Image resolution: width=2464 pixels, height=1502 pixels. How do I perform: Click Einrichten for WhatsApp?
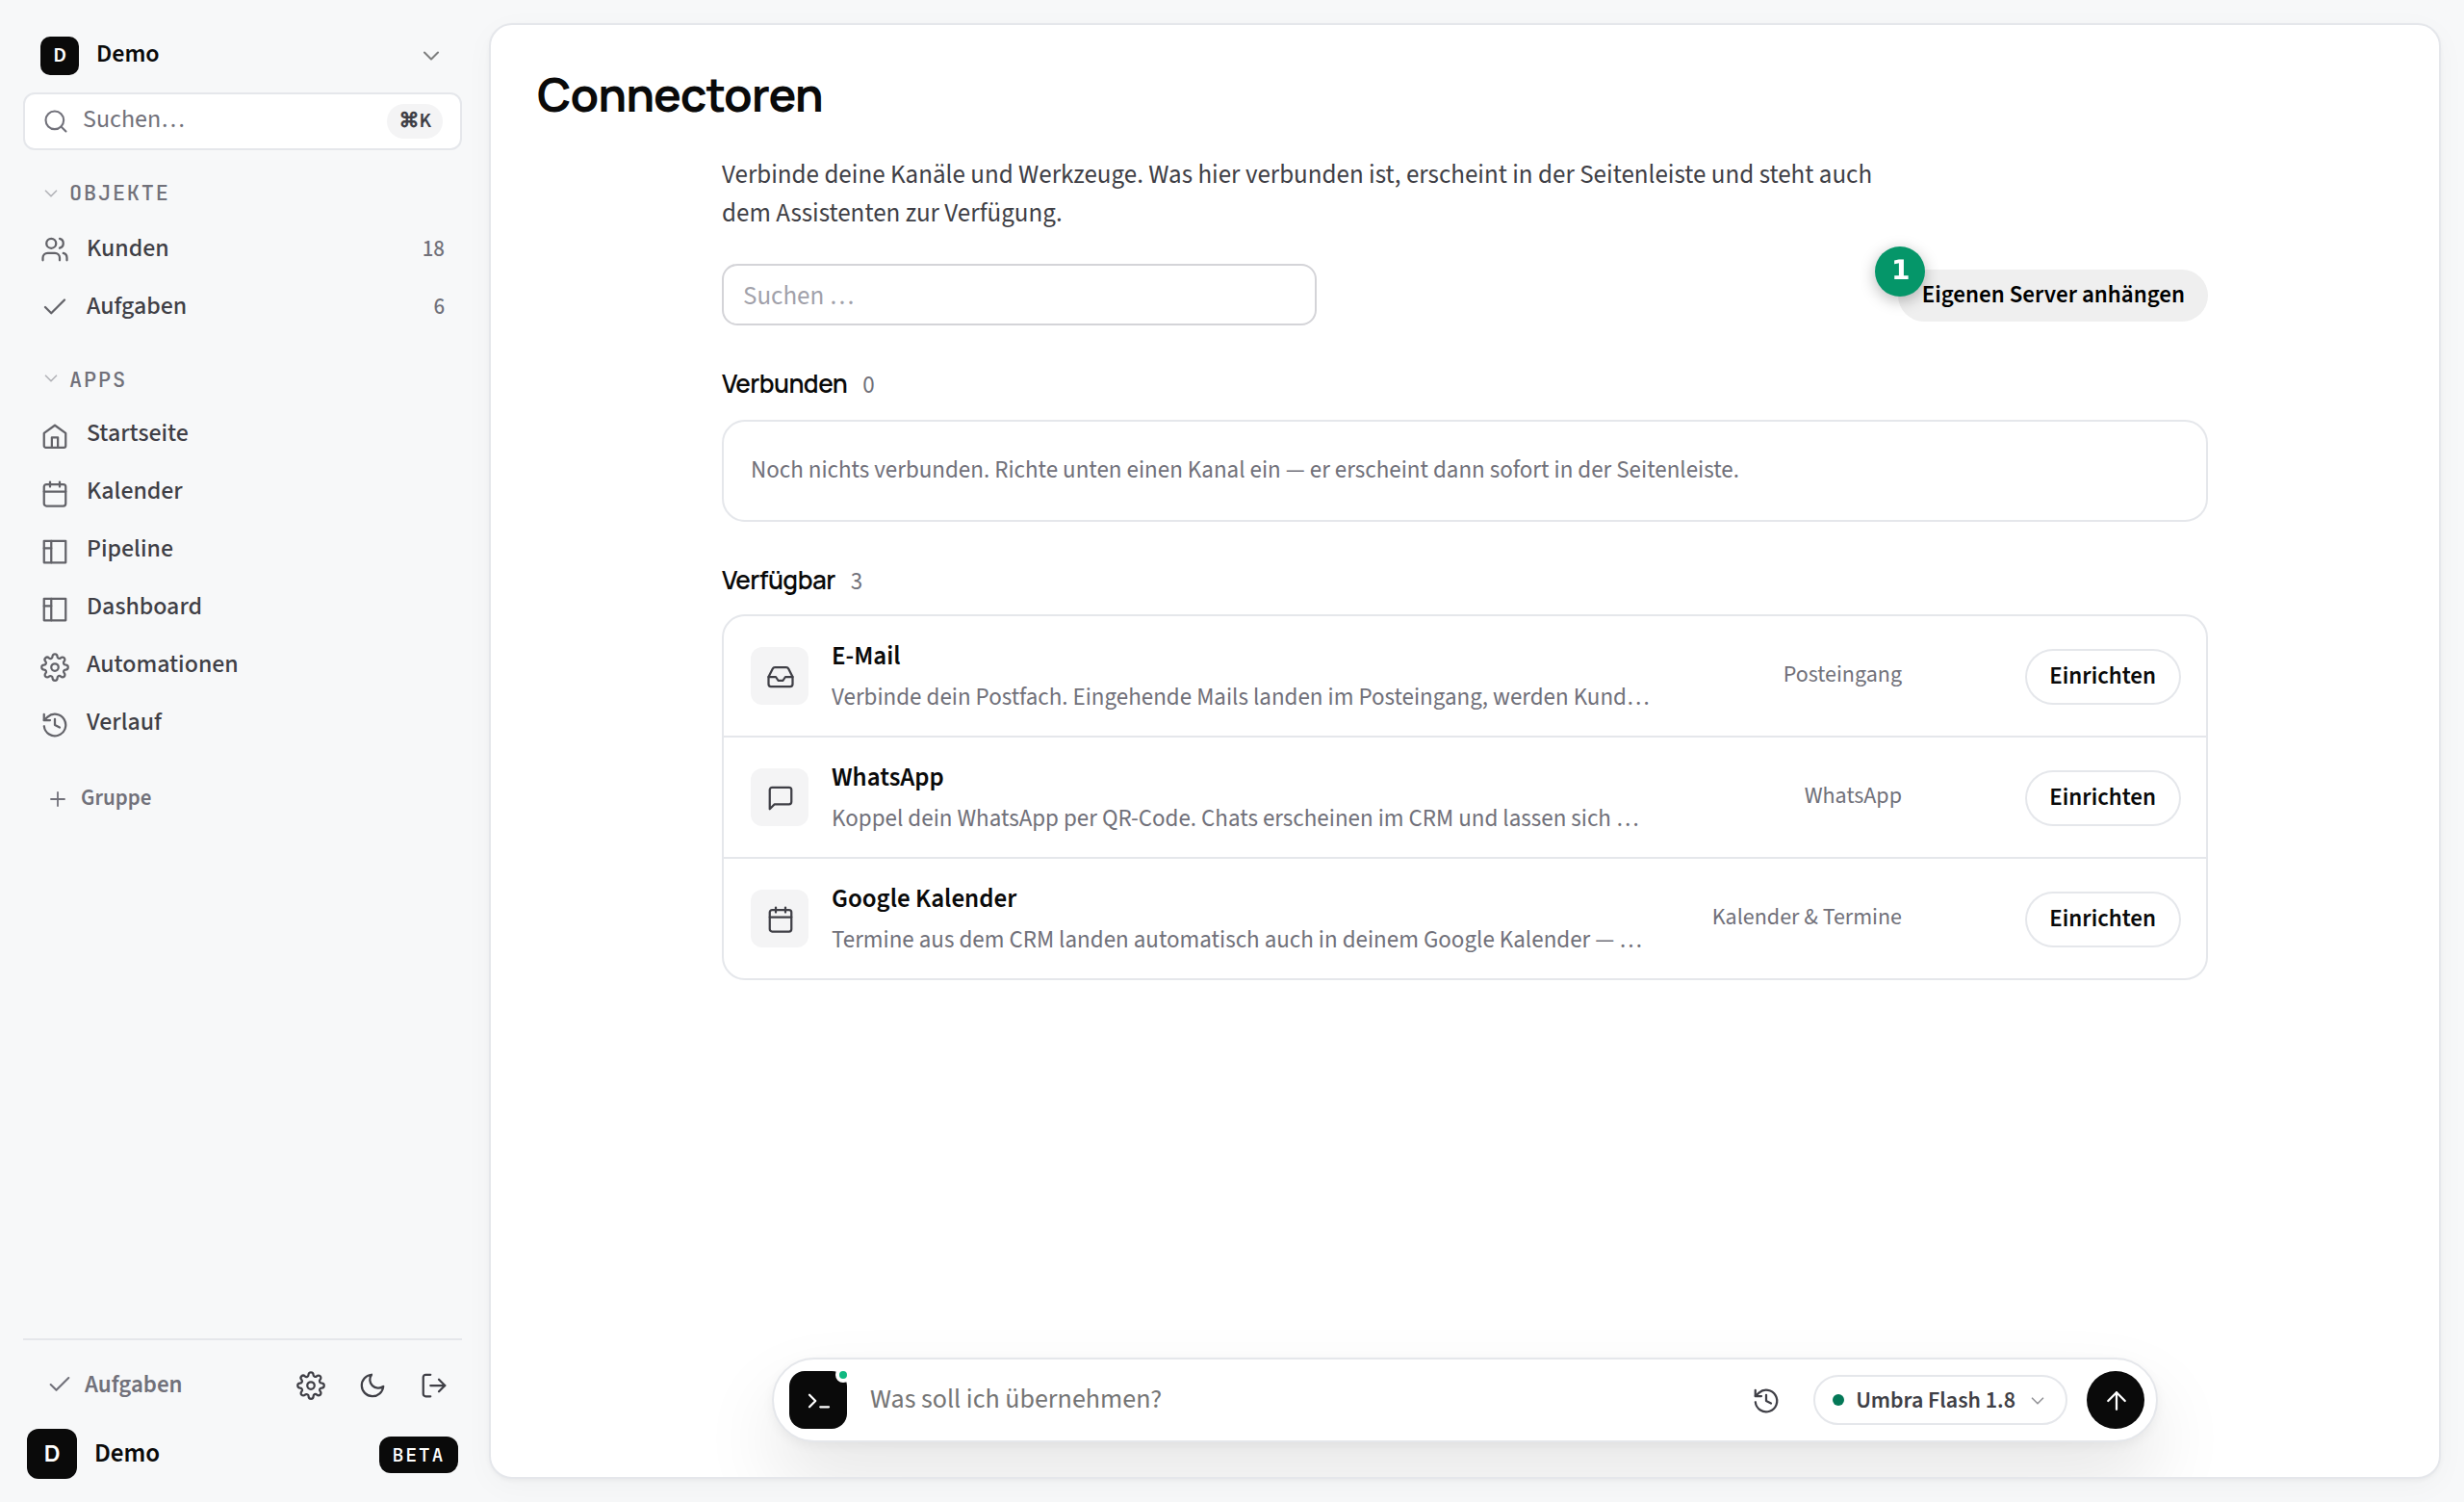click(2102, 798)
